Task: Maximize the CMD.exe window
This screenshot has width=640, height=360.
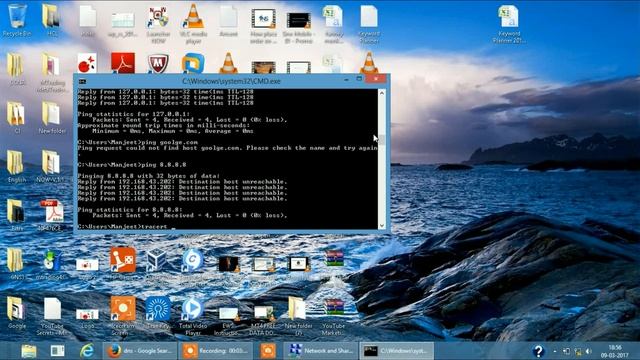Action: click(359, 79)
